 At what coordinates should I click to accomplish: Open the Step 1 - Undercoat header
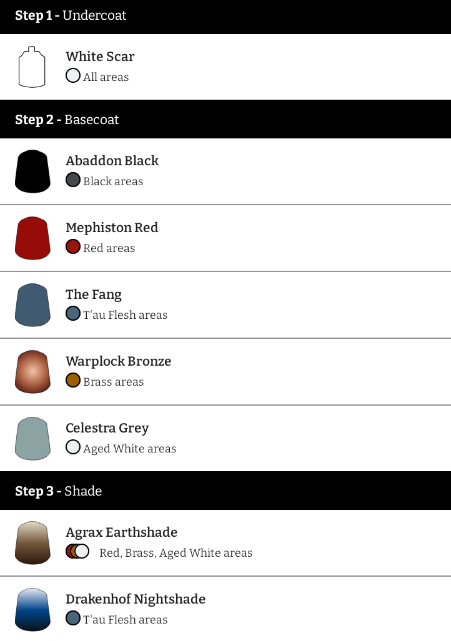click(x=225, y=16)
